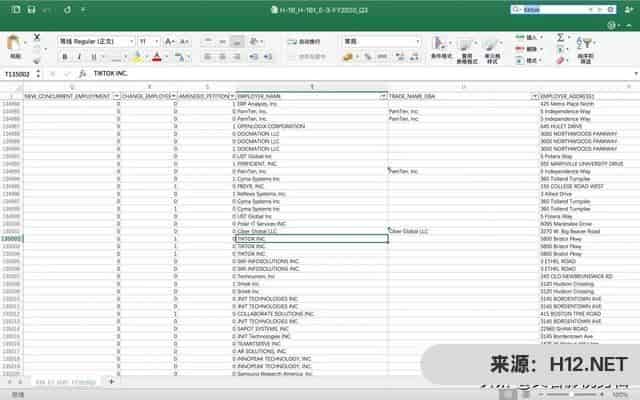
Task: Apply the yellow fill color
Action: pos(138,57)
